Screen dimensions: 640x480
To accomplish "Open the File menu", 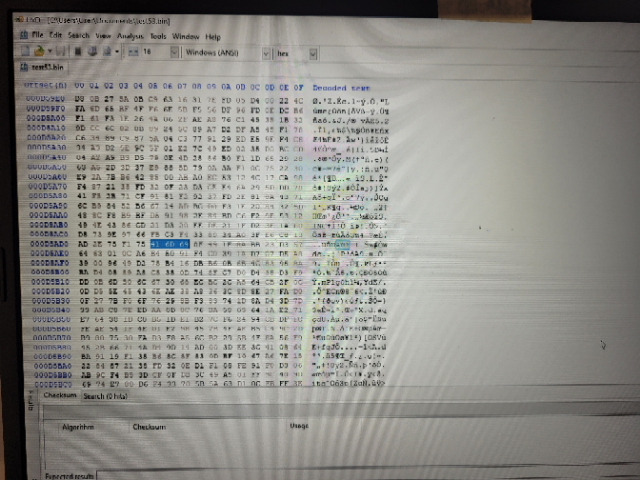I will click(36, 36).
